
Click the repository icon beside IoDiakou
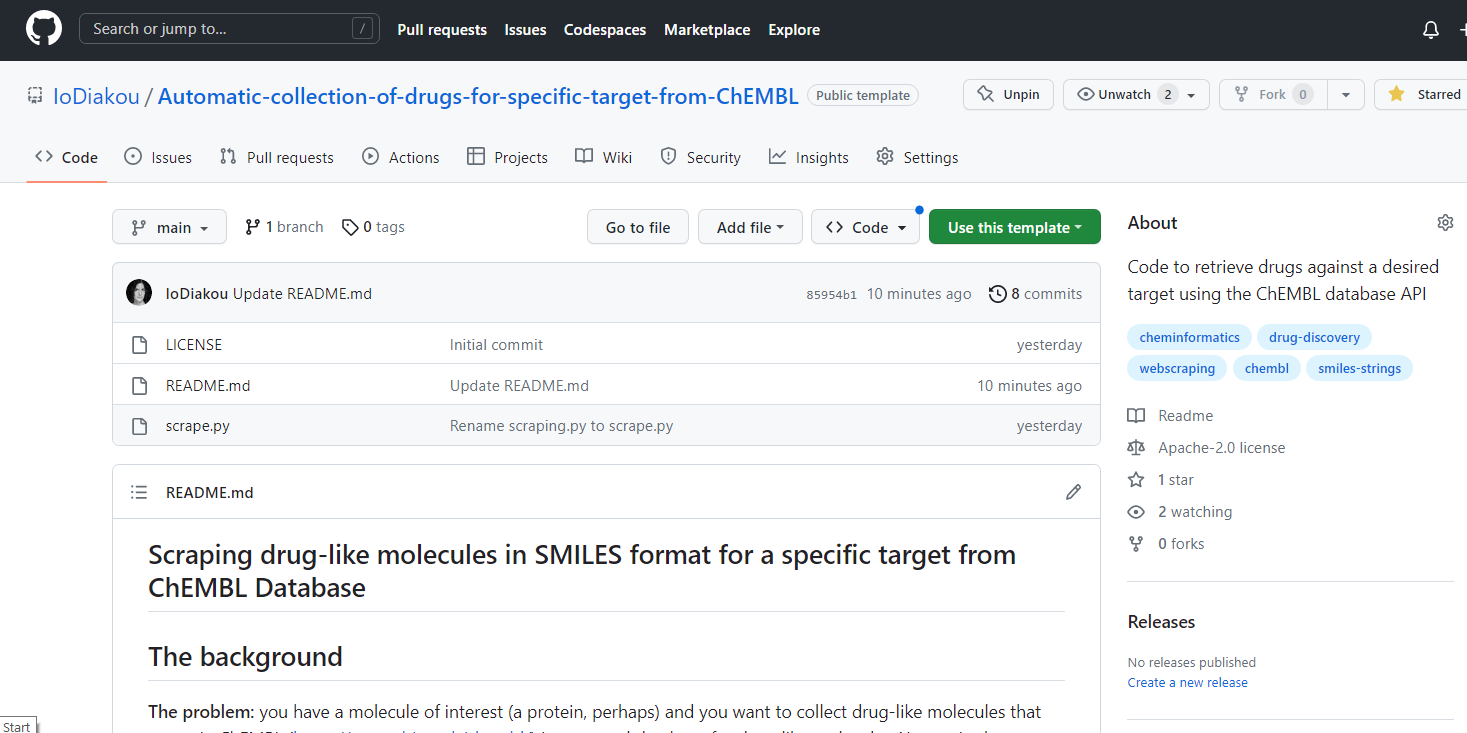36,96
